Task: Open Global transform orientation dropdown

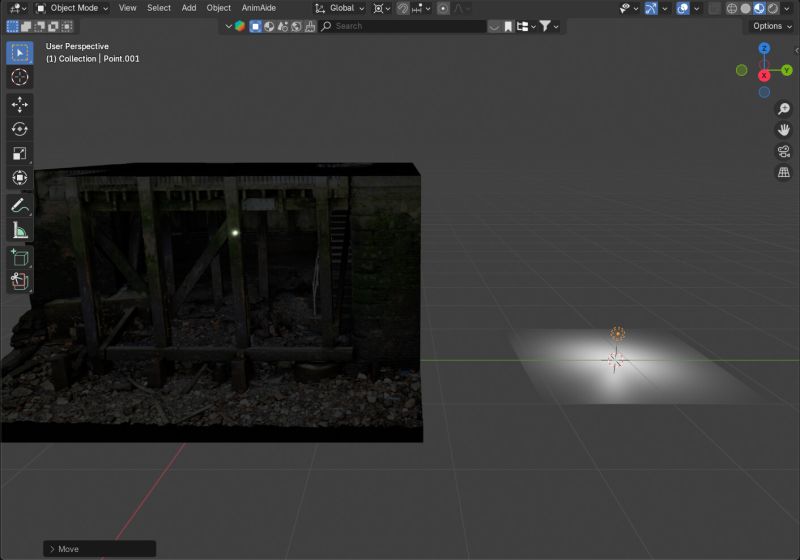Action: [x=340, y=8]
